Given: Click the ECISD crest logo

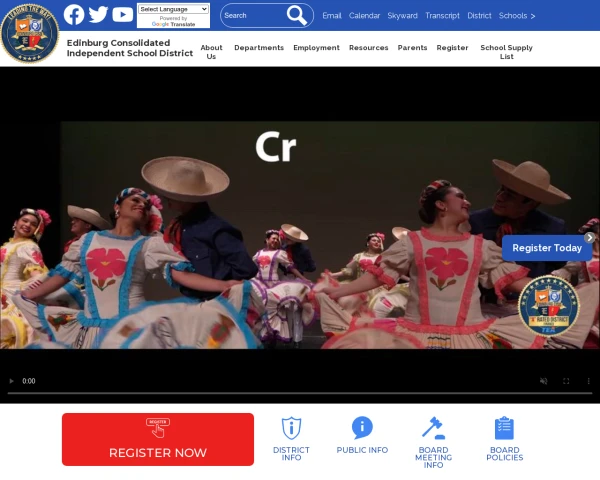Looking at the screenshot, I should click(30, 33).
